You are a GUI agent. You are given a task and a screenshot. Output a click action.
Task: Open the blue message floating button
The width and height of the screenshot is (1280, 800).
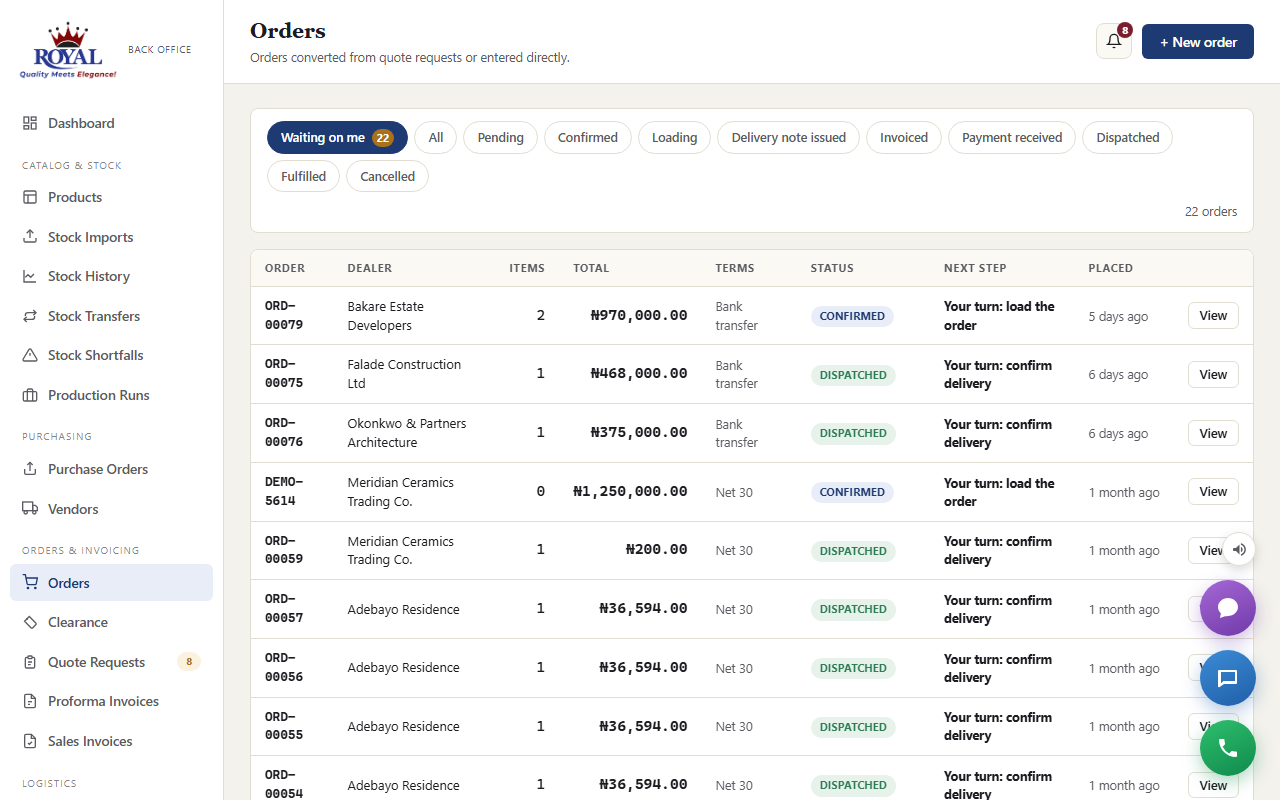(1228, 678)
